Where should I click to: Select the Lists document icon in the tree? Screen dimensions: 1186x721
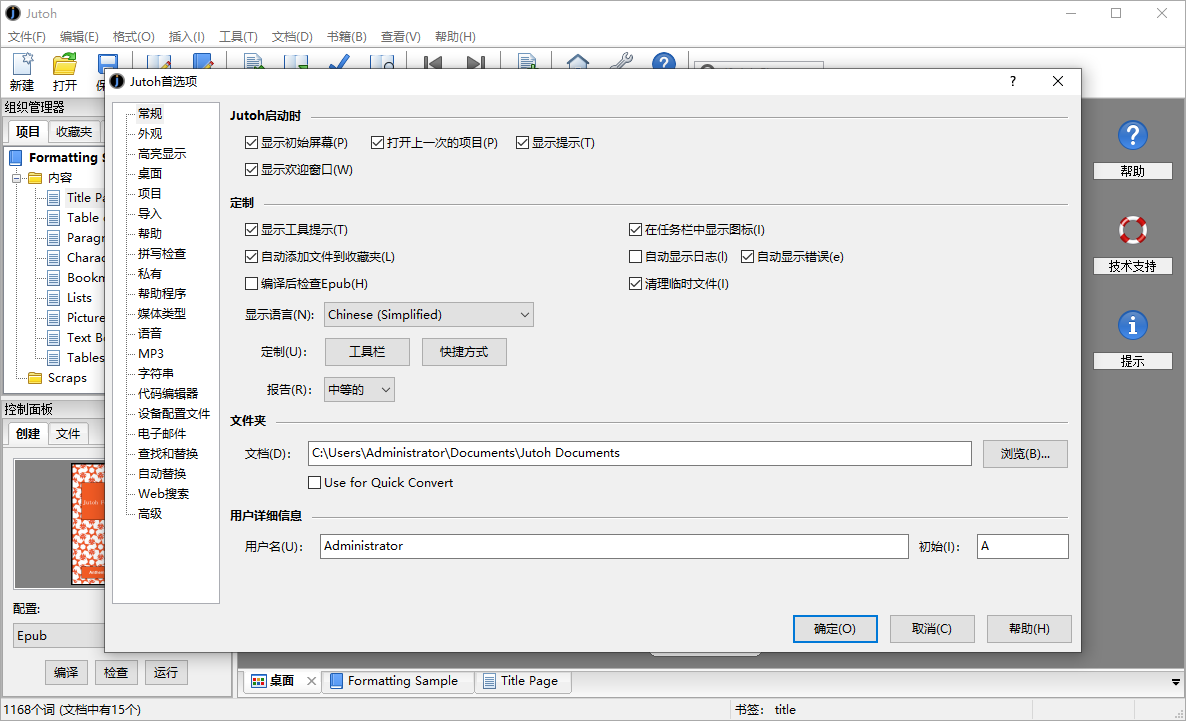(52, 297)
